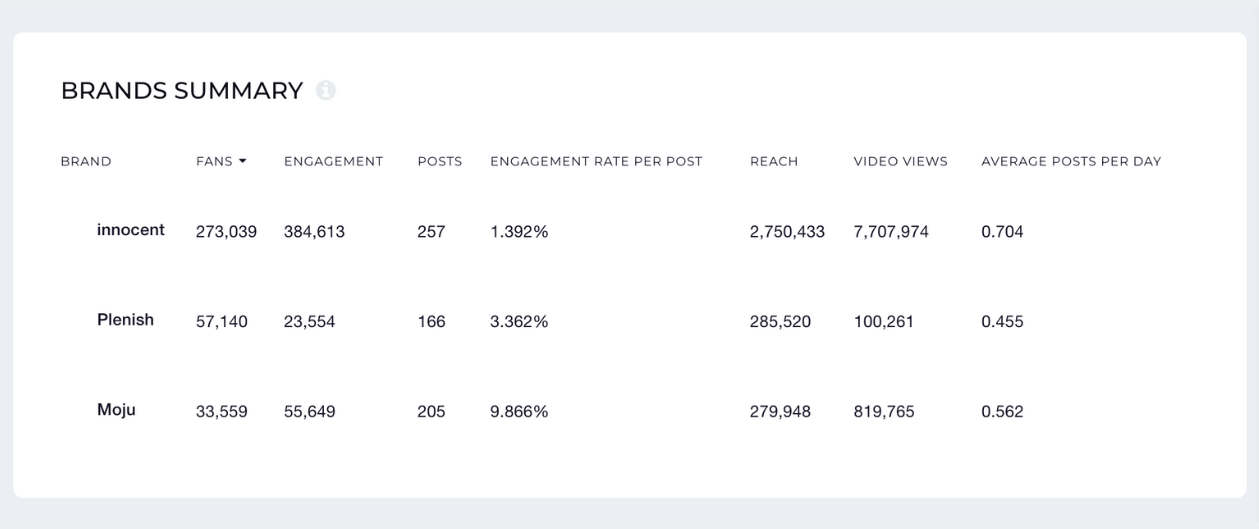This screenshot has height=529, width=1259.
Task: Sort by Engagement Rate Per Post header
Action: coord(596,161)
